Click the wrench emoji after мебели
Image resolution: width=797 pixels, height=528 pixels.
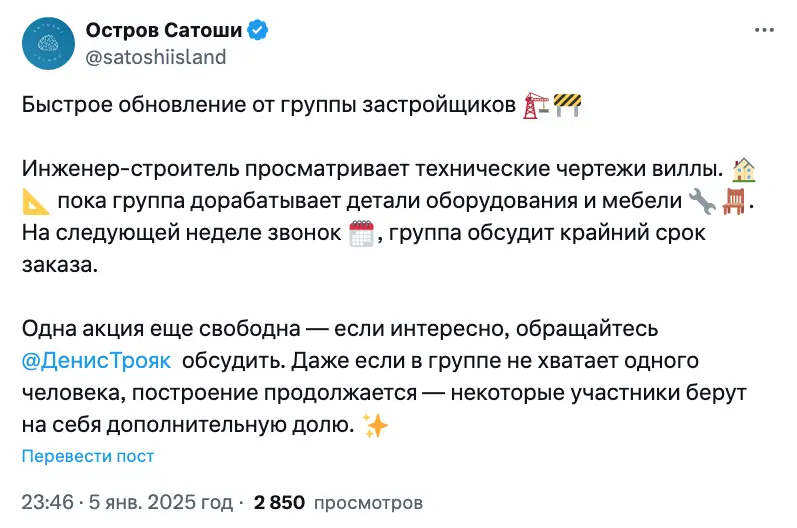701,201
